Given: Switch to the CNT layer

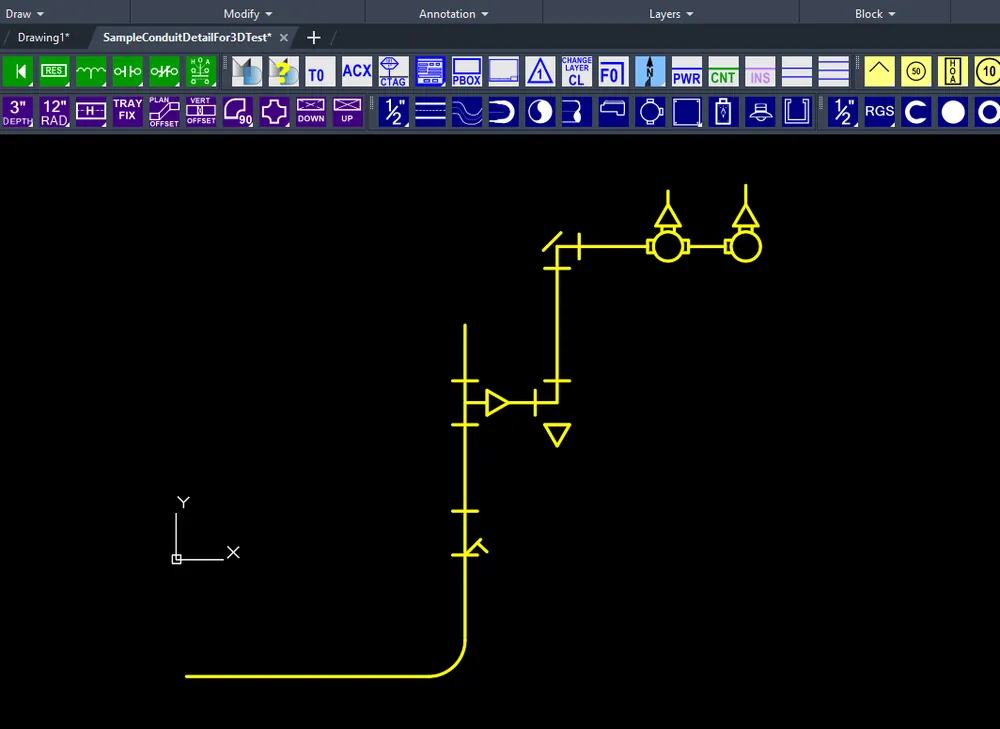Looking at the screenshot, I should (723, 71).
